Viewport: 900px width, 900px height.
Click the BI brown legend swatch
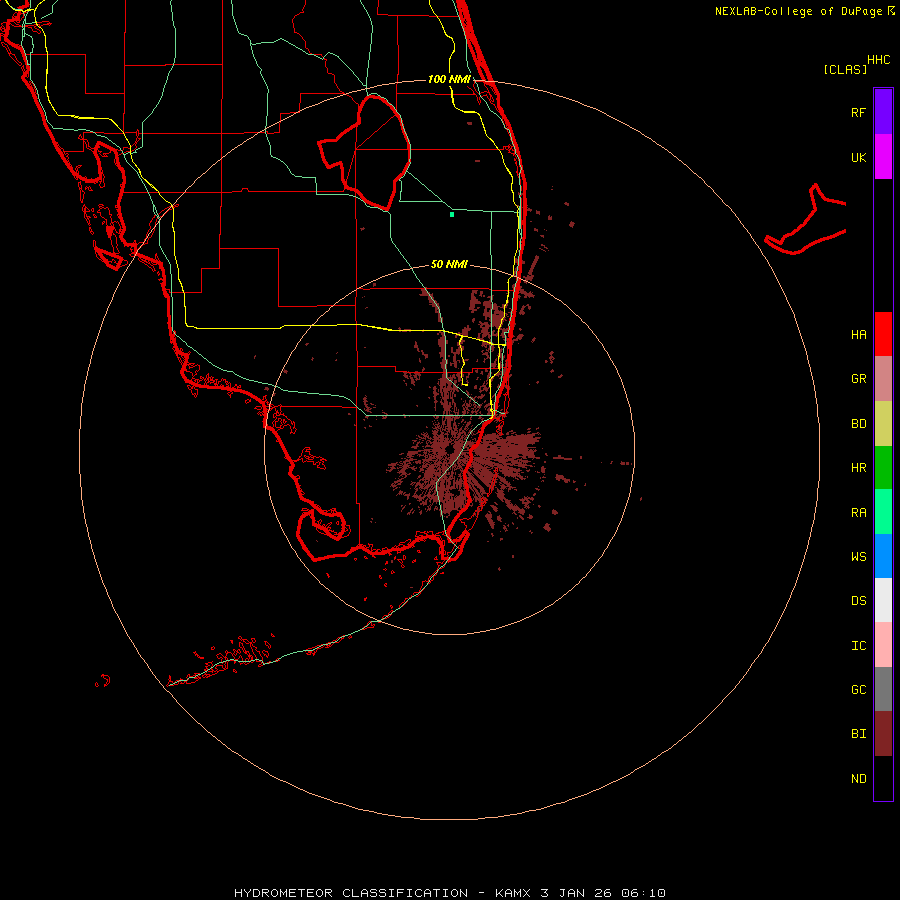883,734
